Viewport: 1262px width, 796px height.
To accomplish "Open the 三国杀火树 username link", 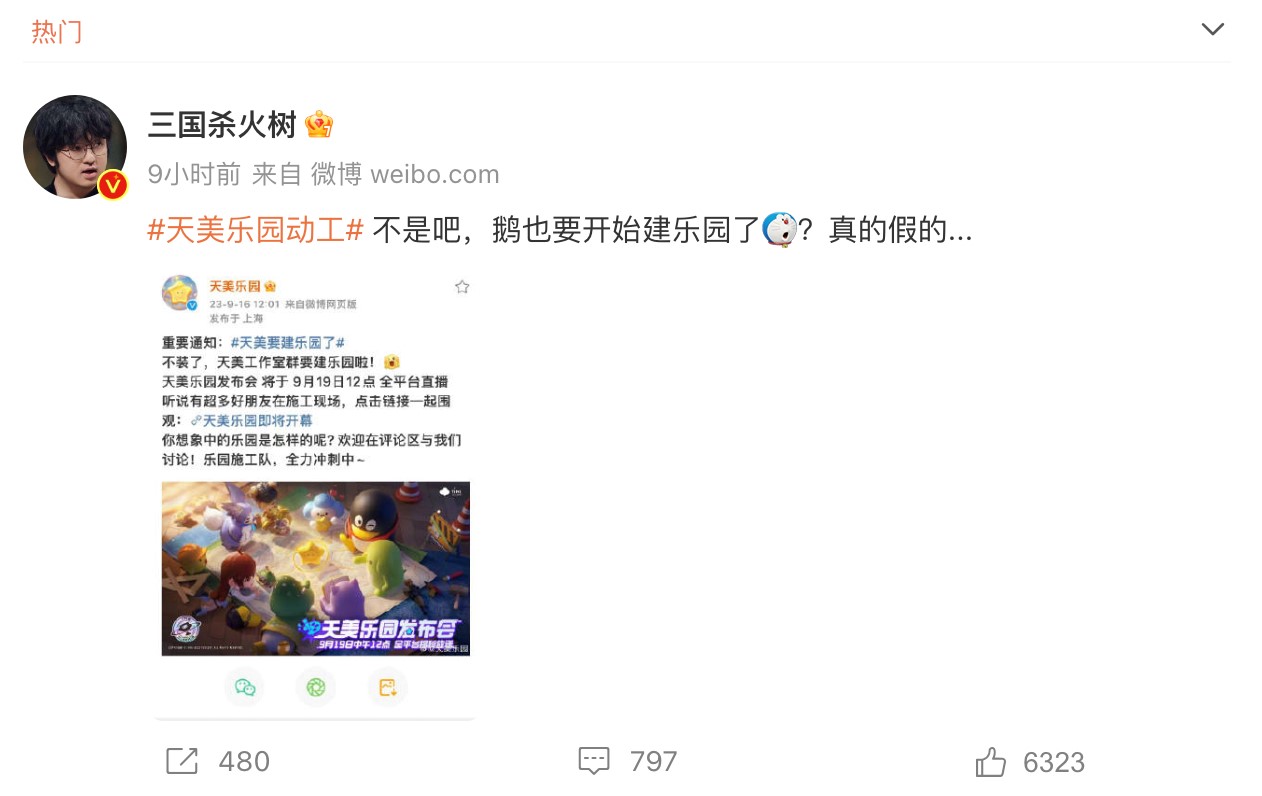I will tap(222, 125).
